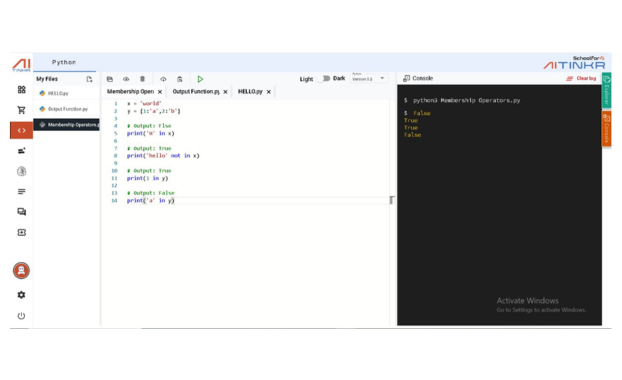
Task: Open the chat bubbles icon in sidebar
Action: pyautogui.click(x=21, y=212)
